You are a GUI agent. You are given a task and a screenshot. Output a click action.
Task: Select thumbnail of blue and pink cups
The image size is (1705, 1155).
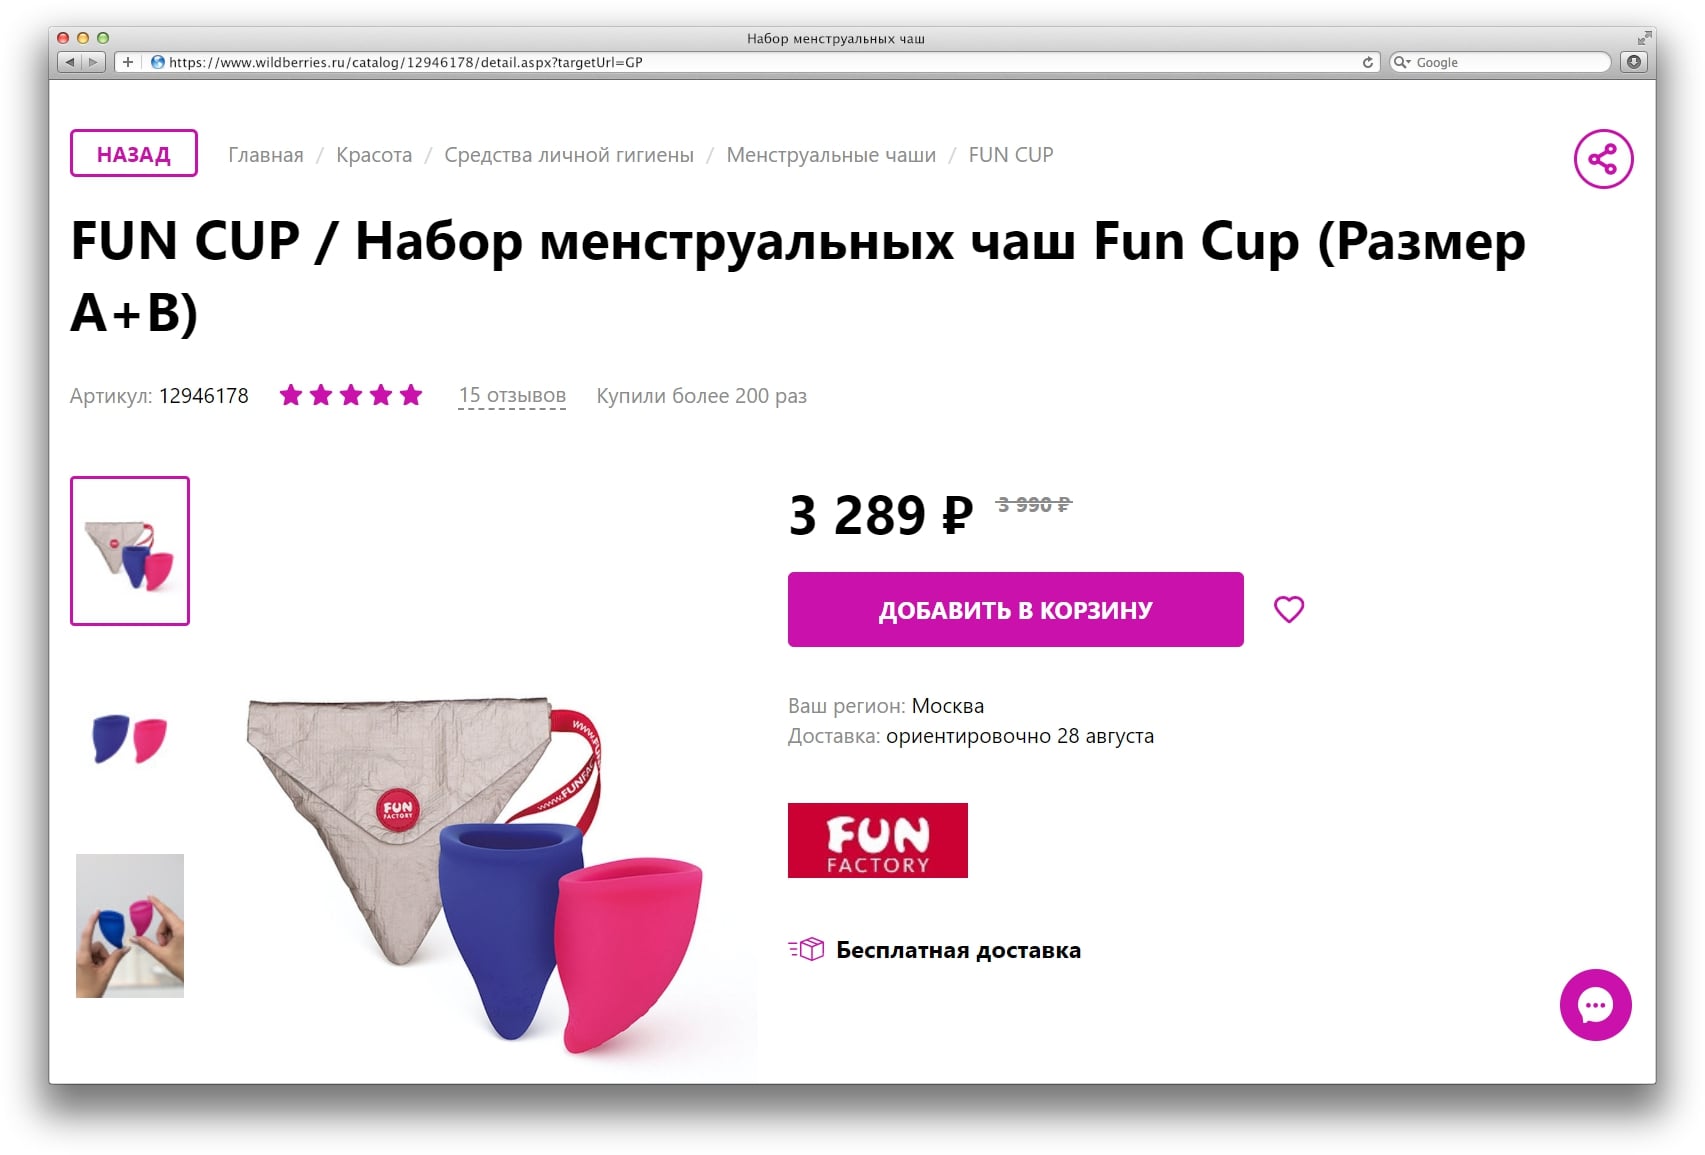130,739
